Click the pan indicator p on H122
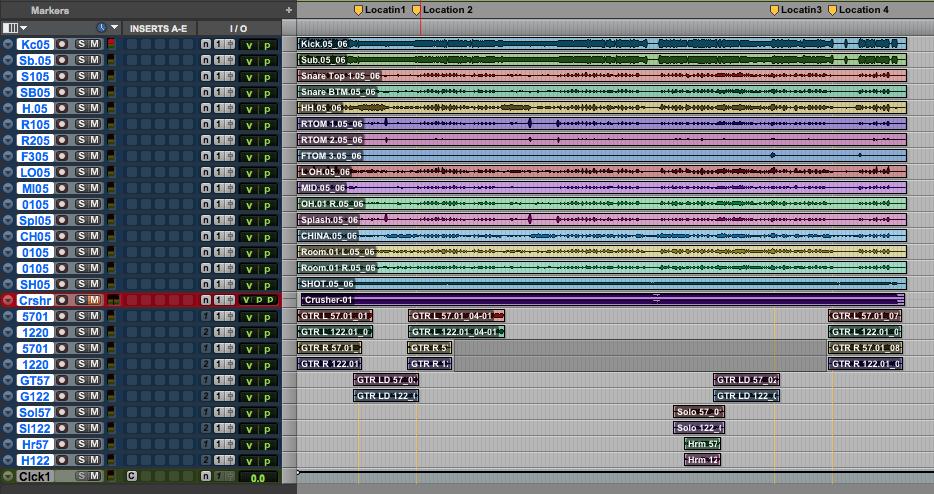Screen dimensions: 934x494 click(267, 461)
